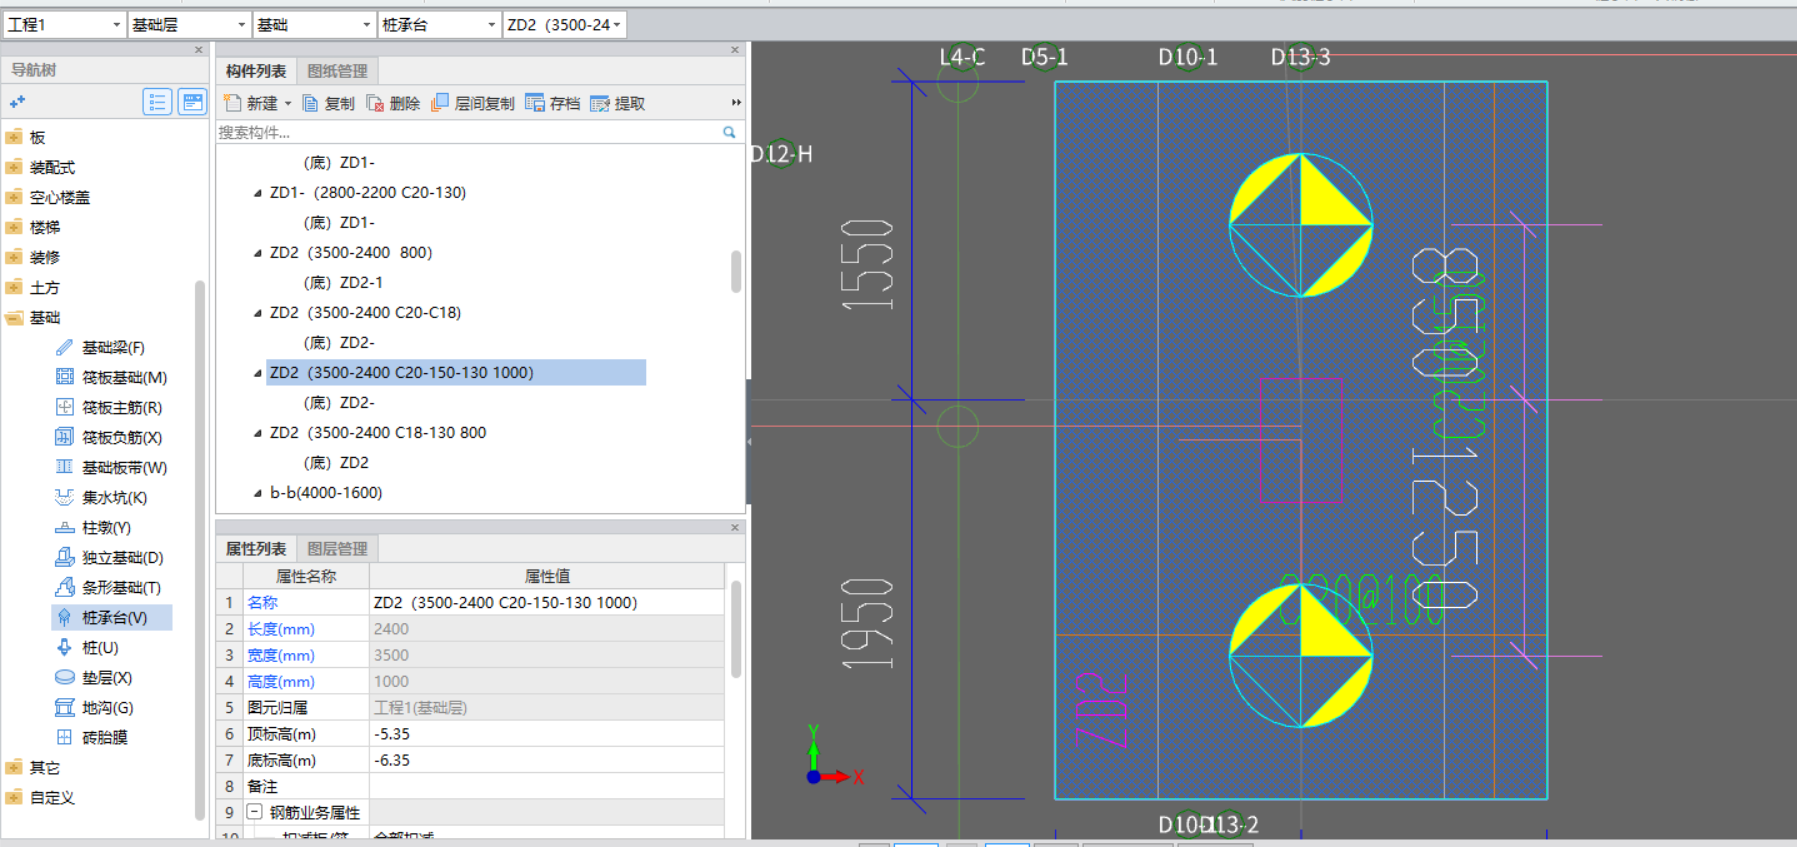This screenshot has width=1797, height=847.
Task: Click the 新建 (New) toolbar icon
Action: tap(233, 103)
